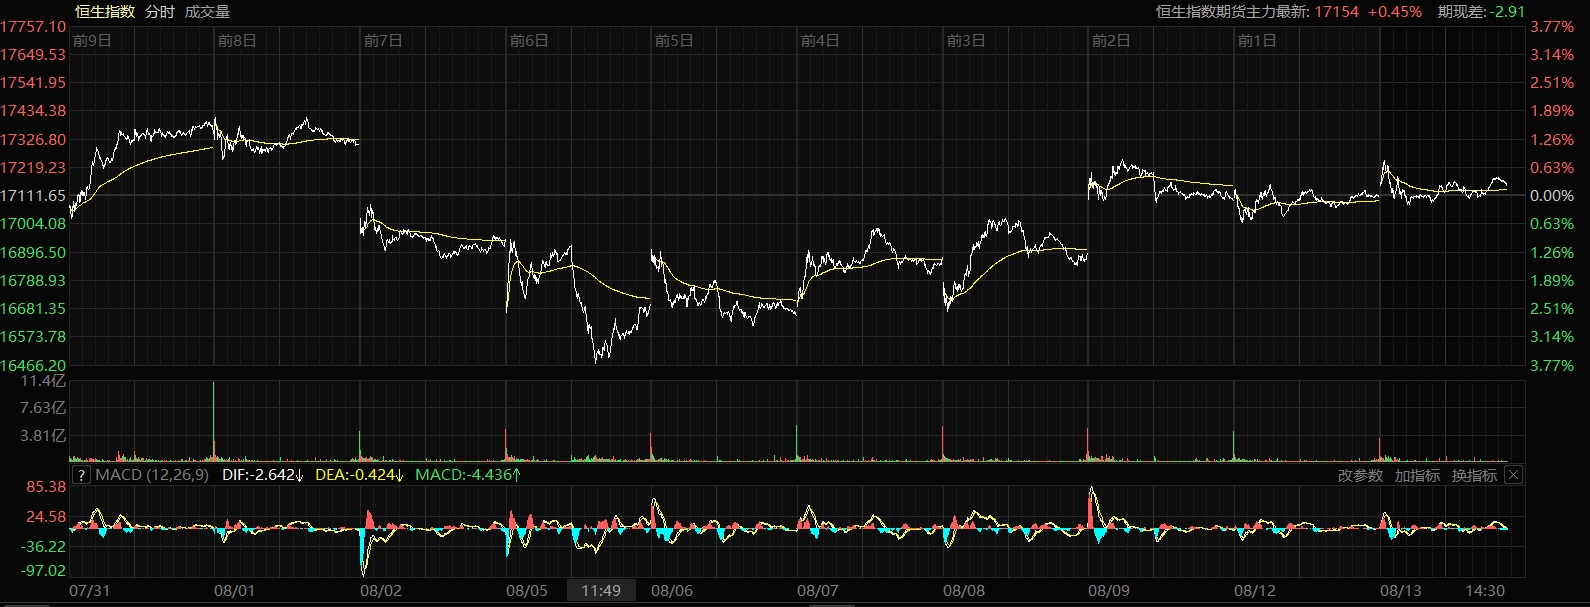
Task: Click the 08/07 date on the time axis
Action: [x=818, y=591]
